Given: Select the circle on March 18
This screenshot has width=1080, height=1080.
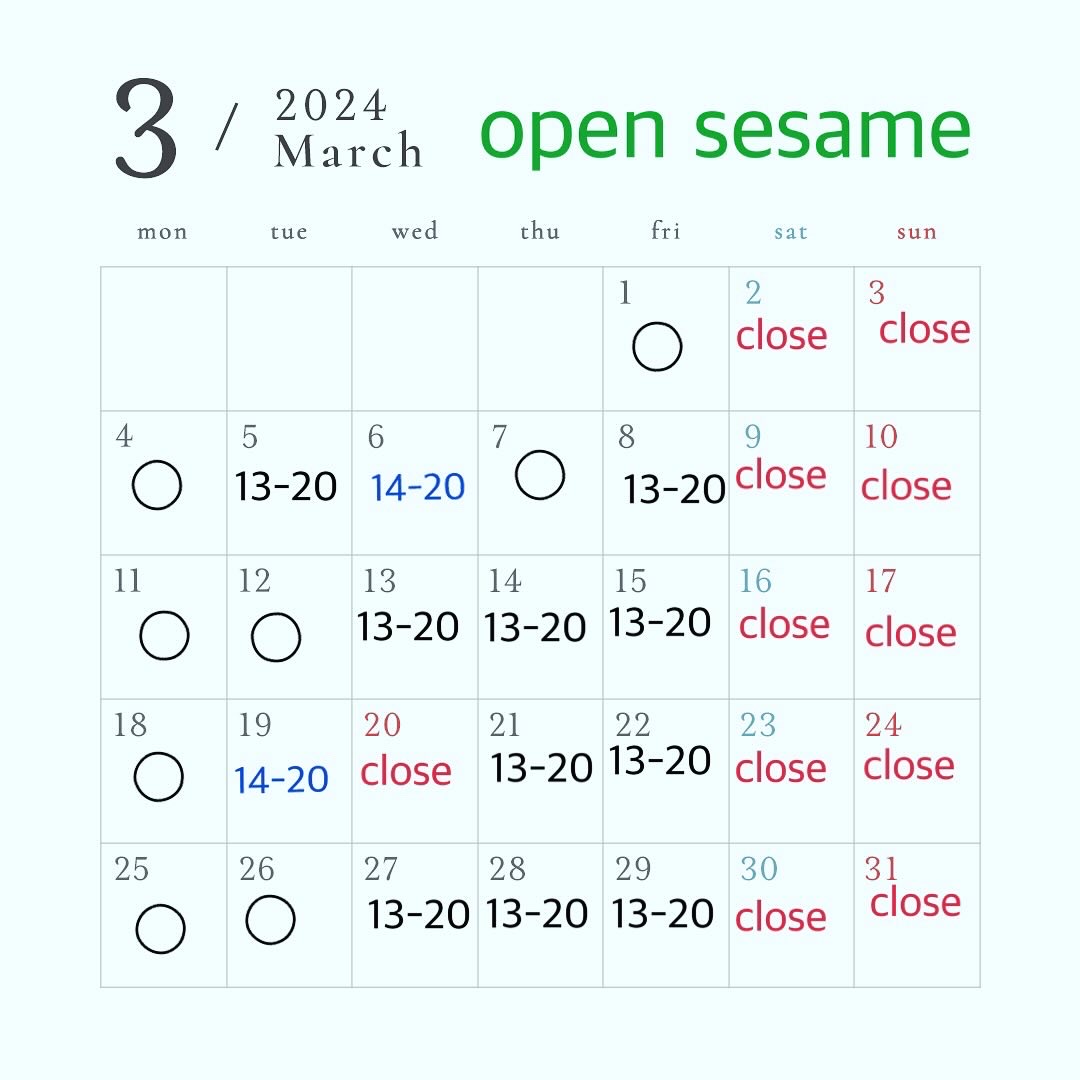Looking at the screenshot, I should point(158,777).
